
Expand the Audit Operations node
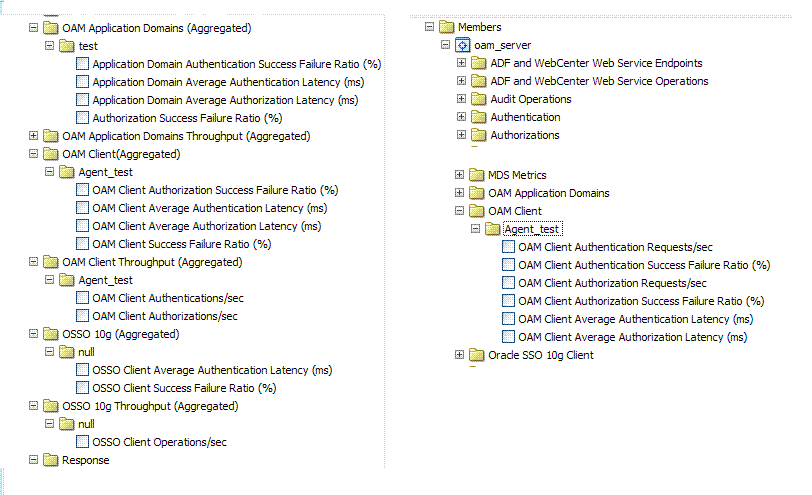[461, 98]
